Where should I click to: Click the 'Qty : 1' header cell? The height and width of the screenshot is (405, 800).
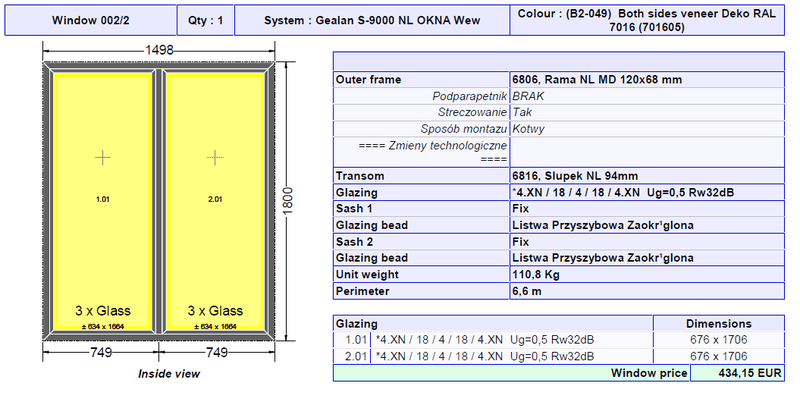pyautogui.click(x=206, y=20)
